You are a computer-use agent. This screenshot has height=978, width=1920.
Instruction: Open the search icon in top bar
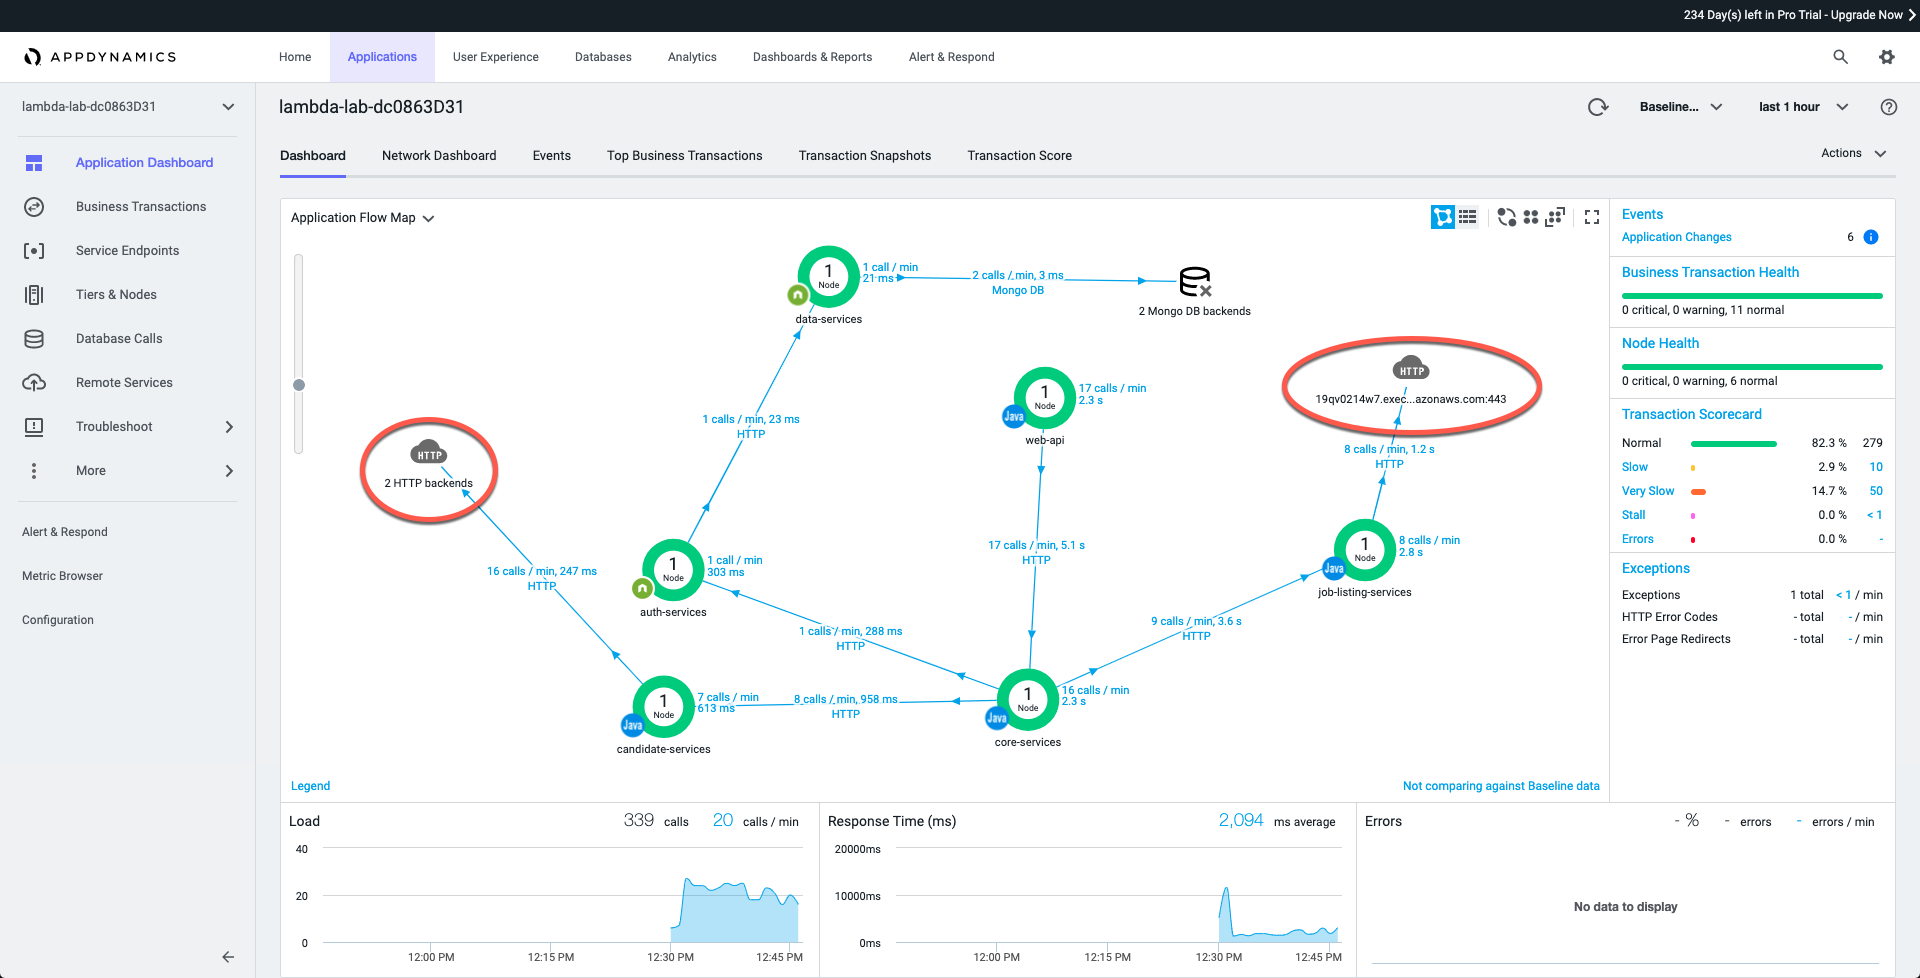tap(1840, 57)
